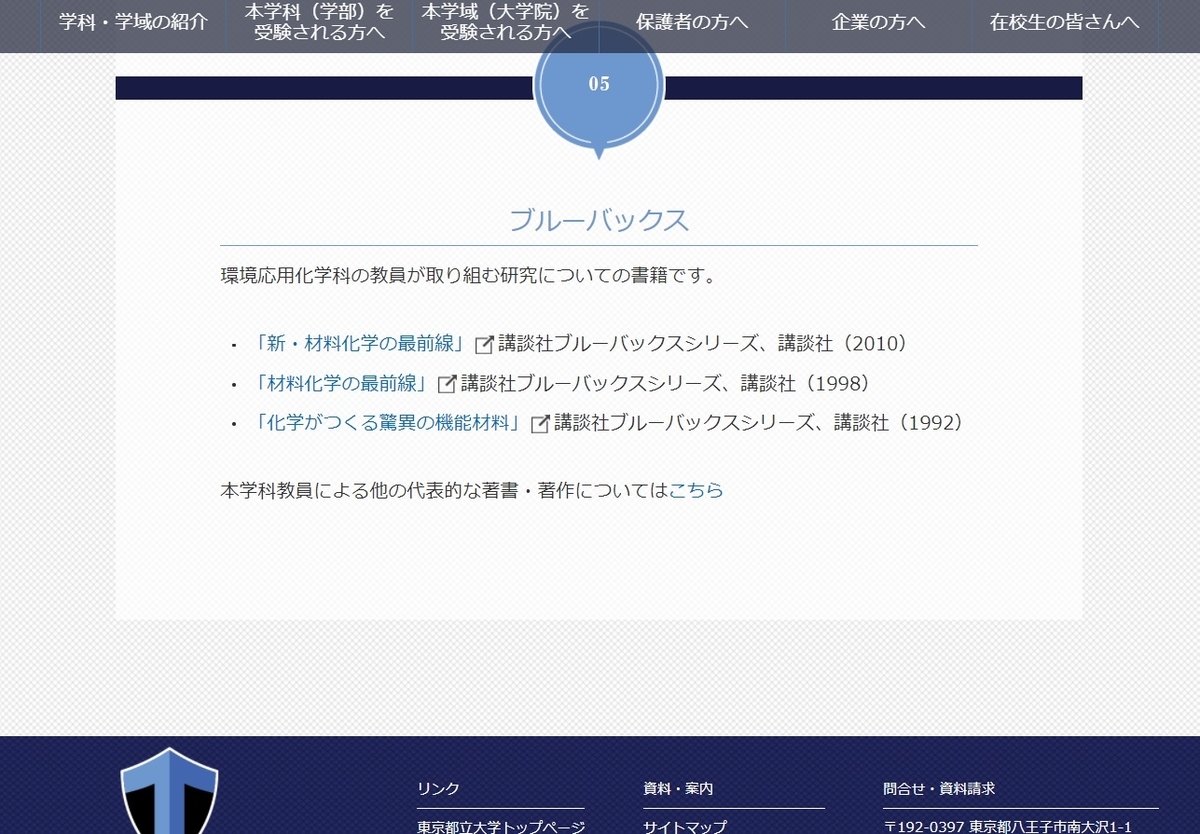Image resolution: width=1200 pixels, height=834 pixels.
Task: Click external-link icon after 新・材料化学の最前線
Action: (484, 344)
